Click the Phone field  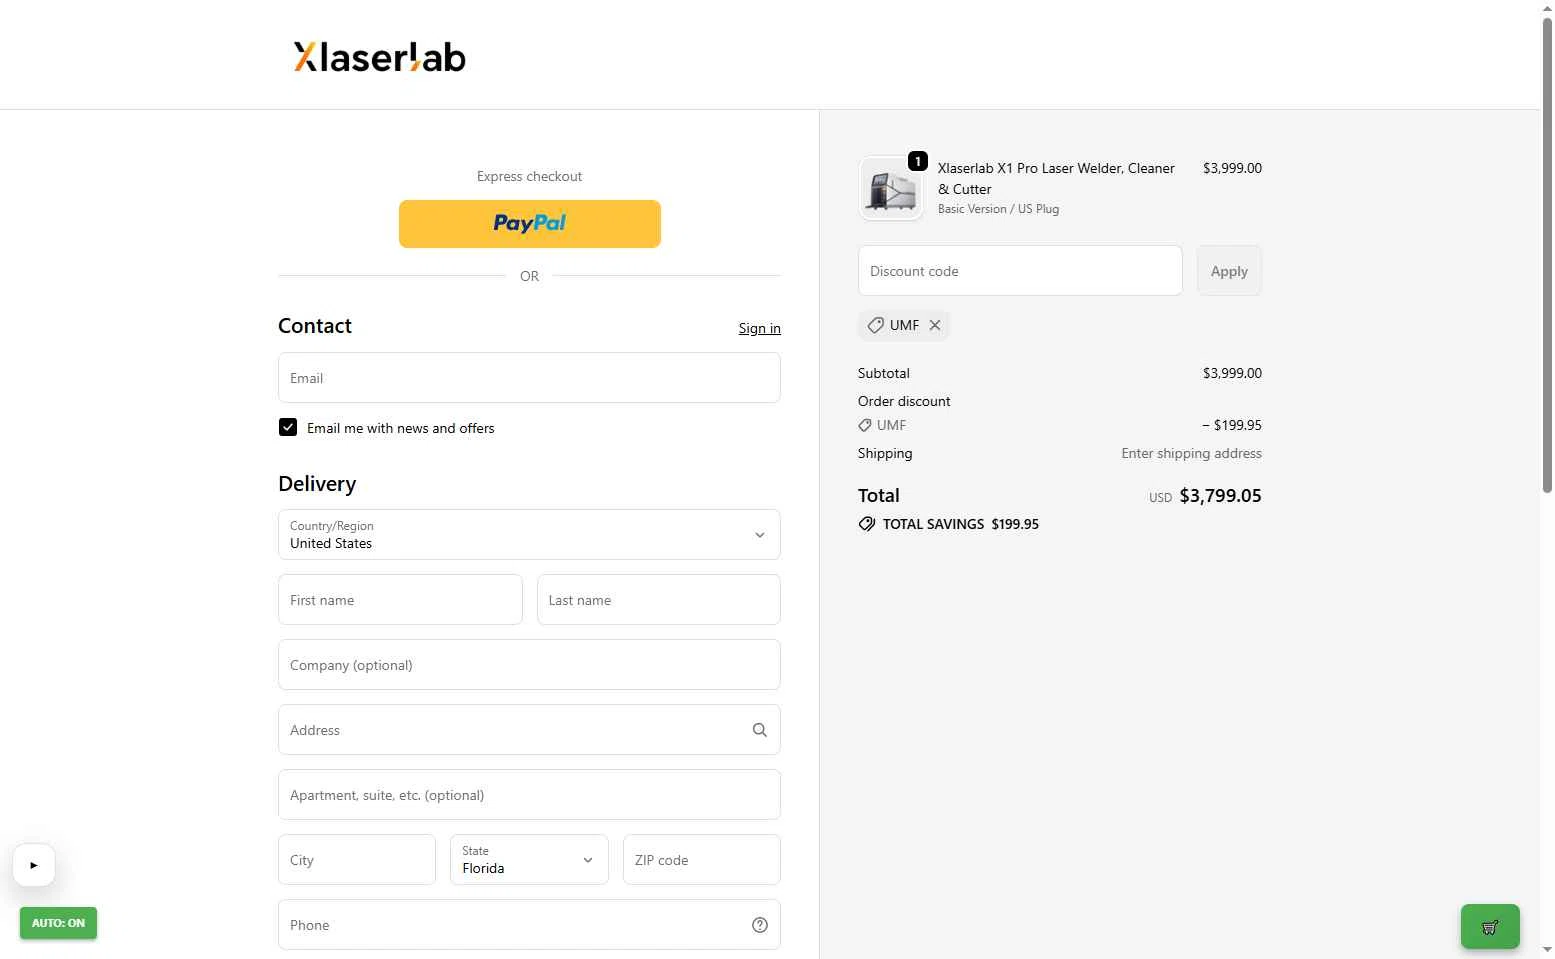coord(529,925)
